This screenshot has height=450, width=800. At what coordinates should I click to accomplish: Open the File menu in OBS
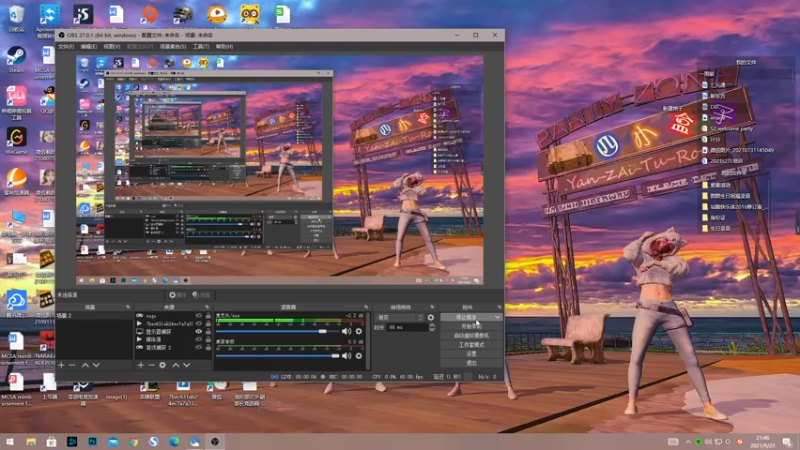66,46
